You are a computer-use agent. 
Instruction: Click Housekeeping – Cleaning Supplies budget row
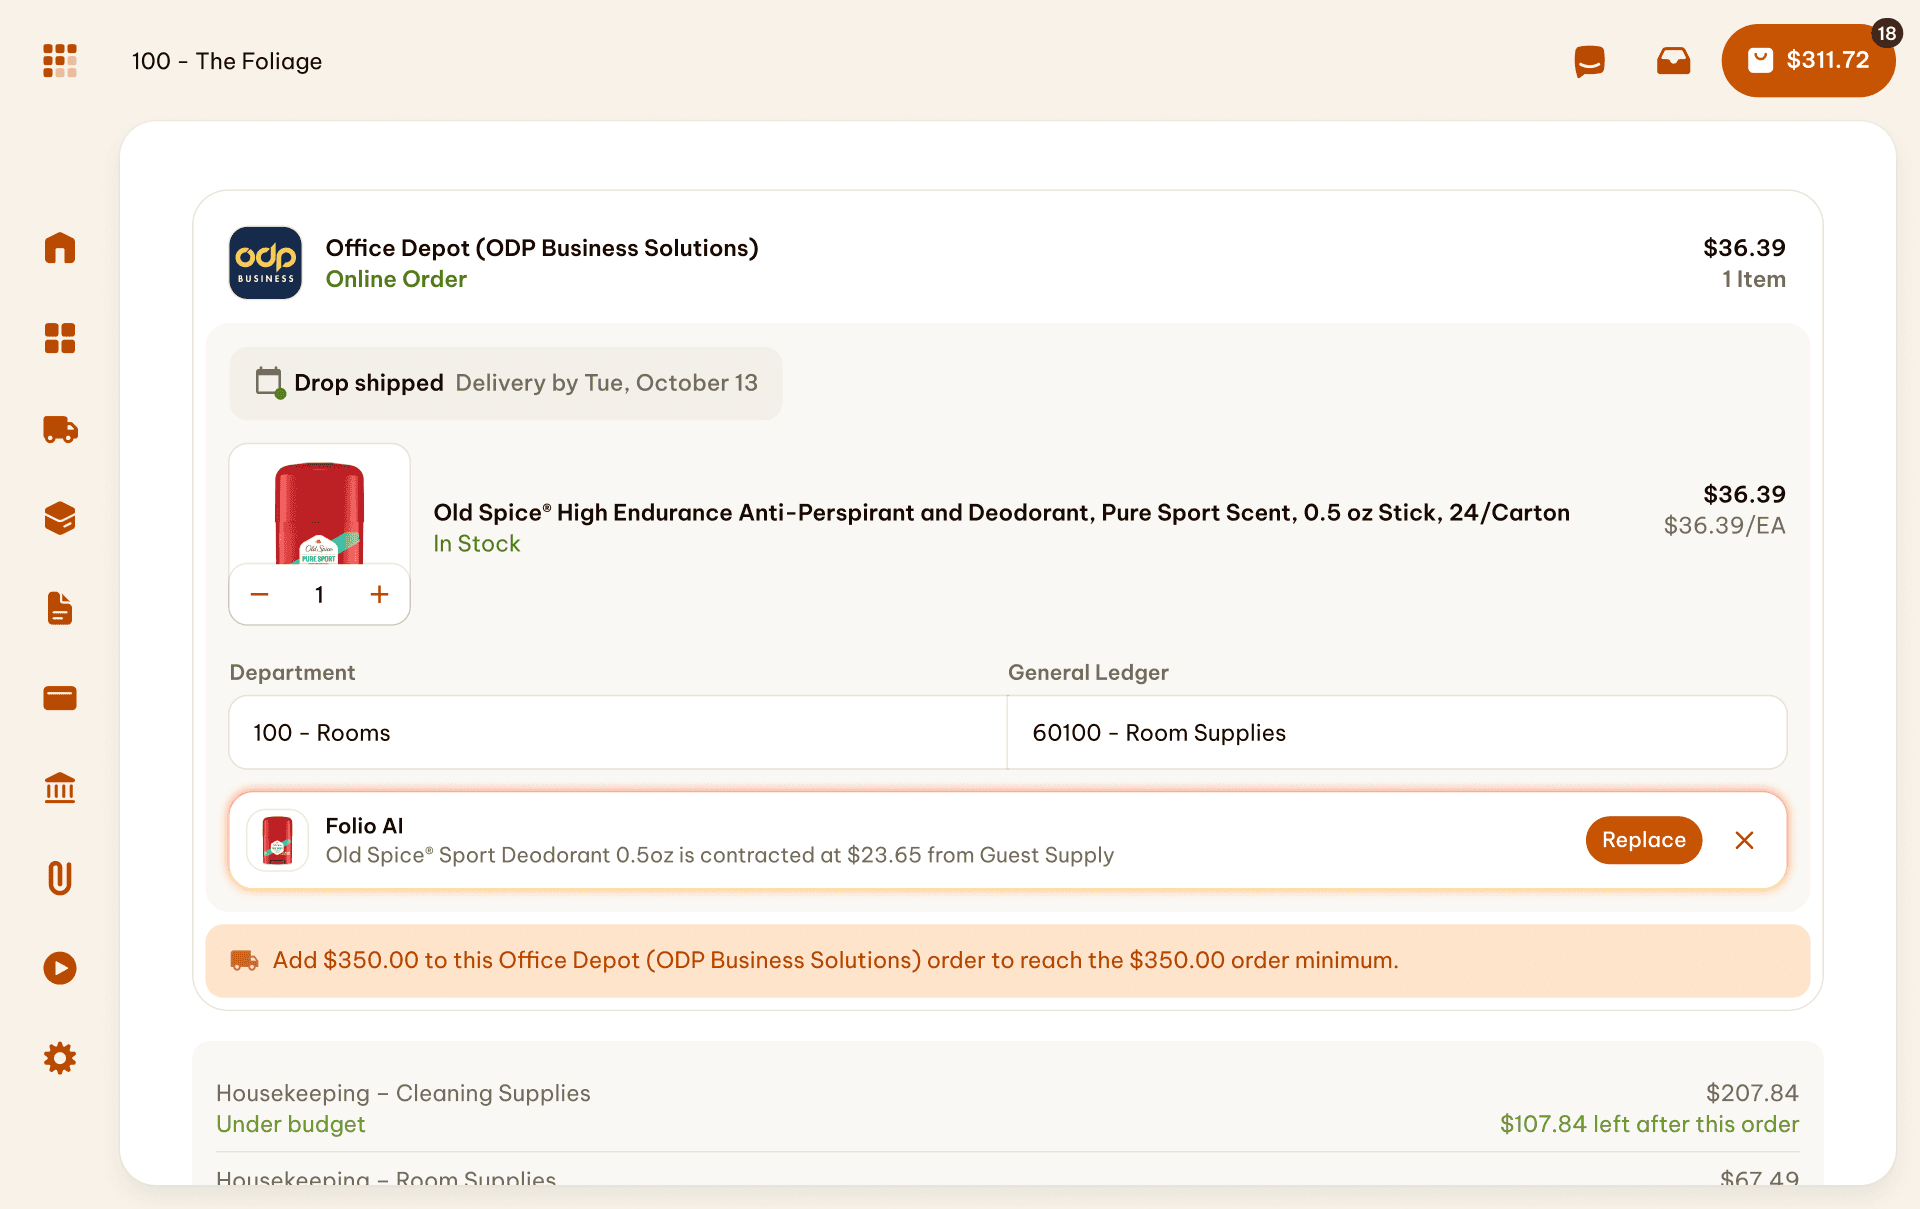click(1008, 1108)
